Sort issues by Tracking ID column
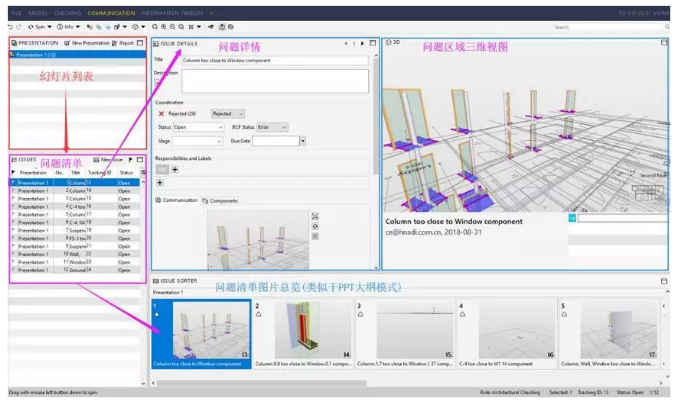The height and width of the screenshot is (409, 675). pyautogui.click(x=99, y=173)
